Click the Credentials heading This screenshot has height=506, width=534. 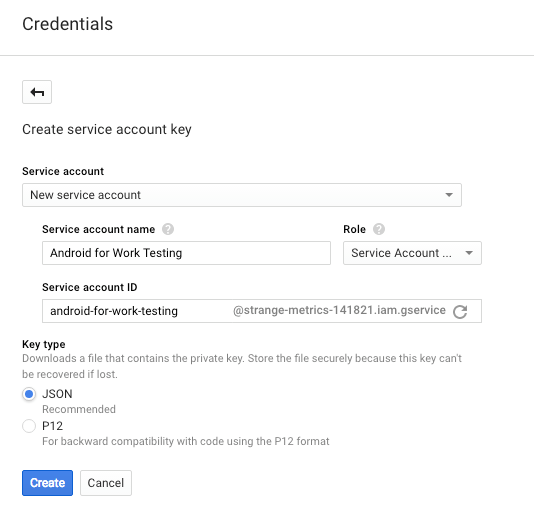[67, 24]
